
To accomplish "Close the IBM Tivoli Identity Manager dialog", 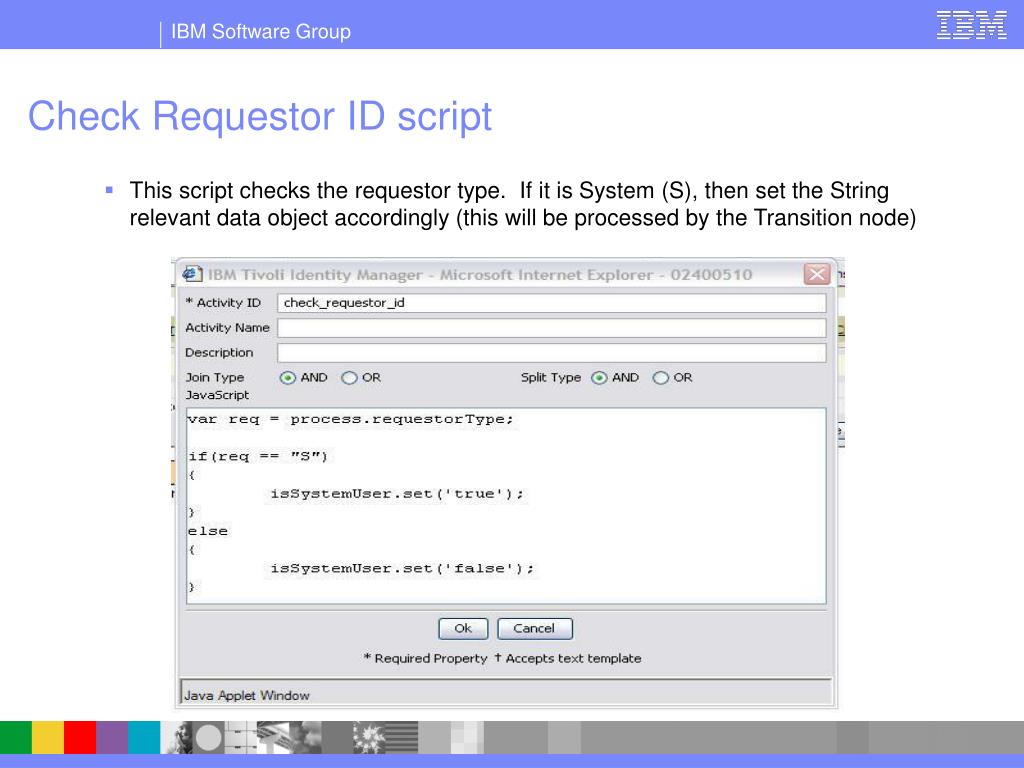I will click(816, 274).
